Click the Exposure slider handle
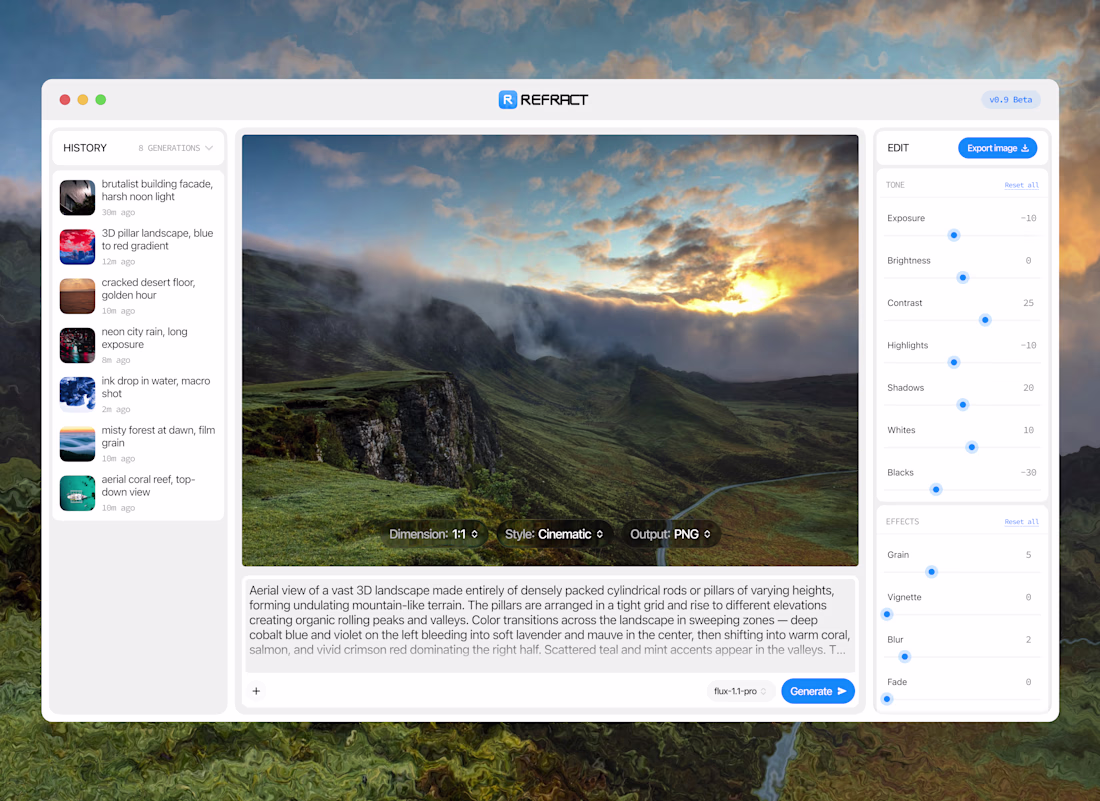The width and height of the screenshot is (1100, 801). click(x=953, y=235)
